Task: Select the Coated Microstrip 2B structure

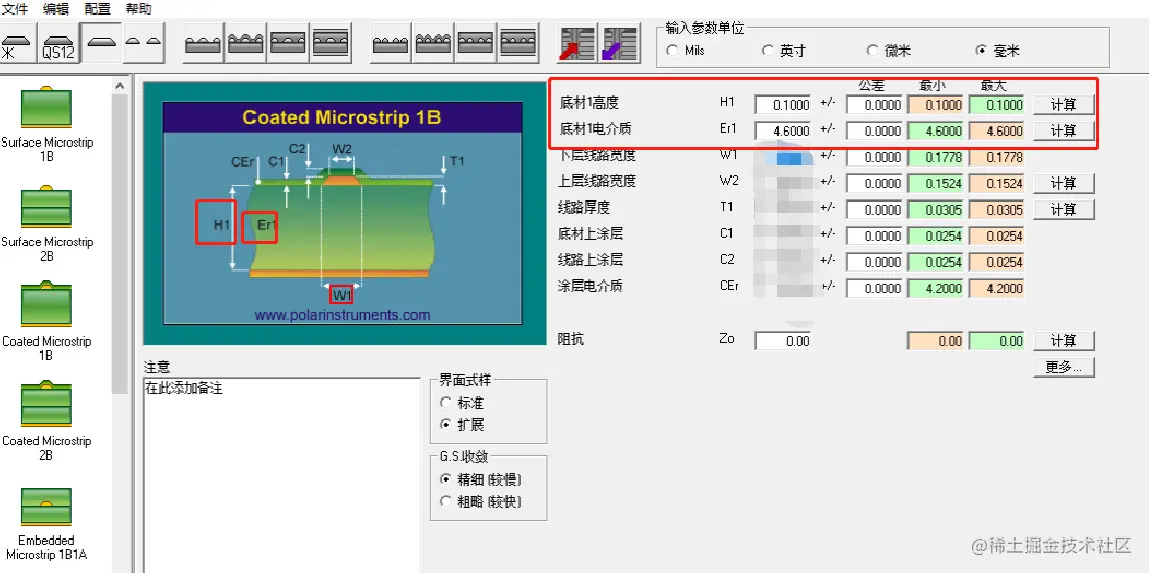Action: [47, 423]
